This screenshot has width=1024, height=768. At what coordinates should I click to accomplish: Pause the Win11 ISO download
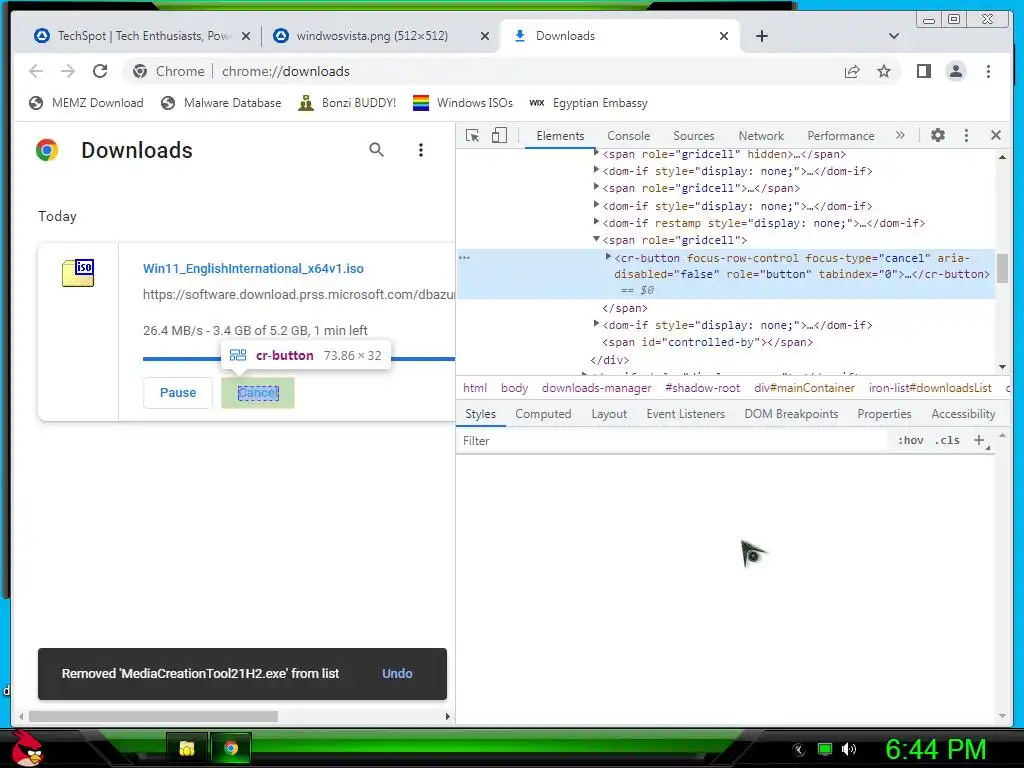point(178,392)
